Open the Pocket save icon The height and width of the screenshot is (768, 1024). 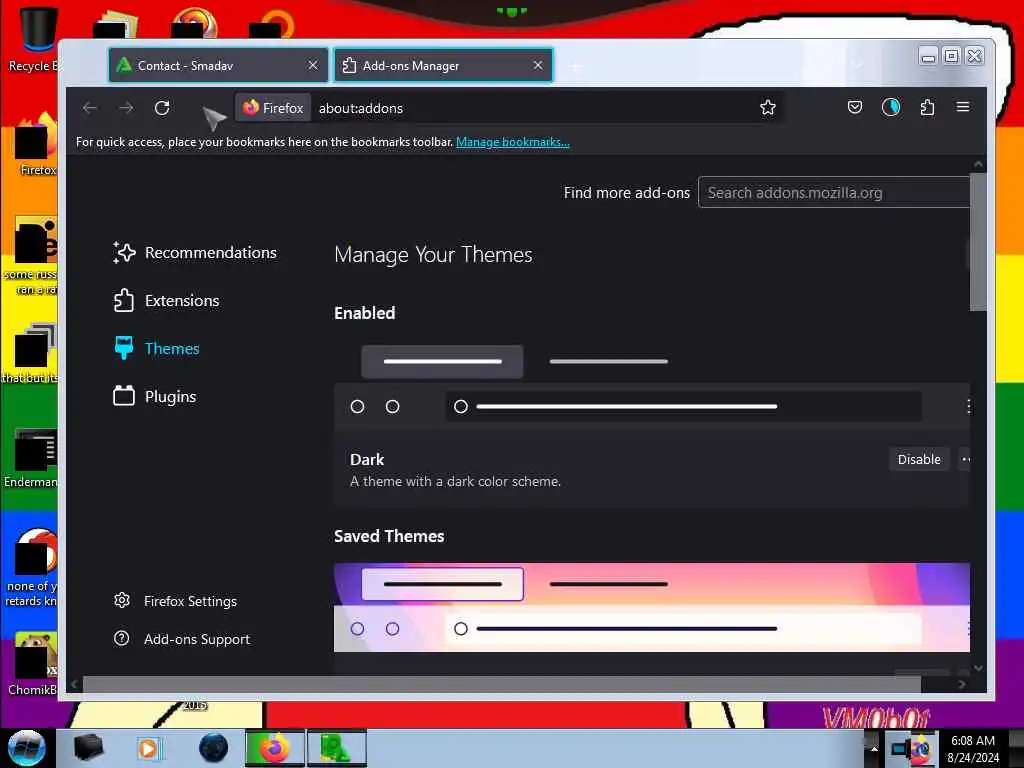tap(855, 107)
